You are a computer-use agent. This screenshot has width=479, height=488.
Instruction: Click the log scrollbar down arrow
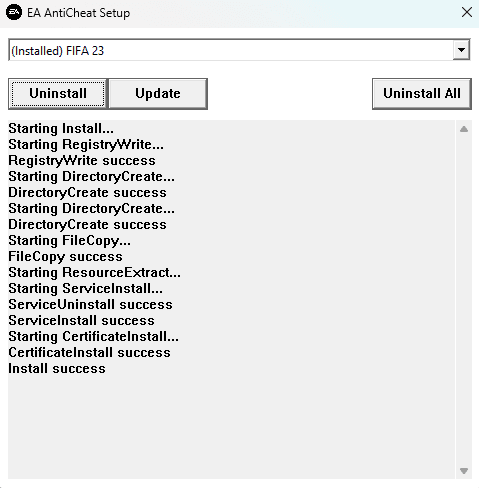(464, 471)
